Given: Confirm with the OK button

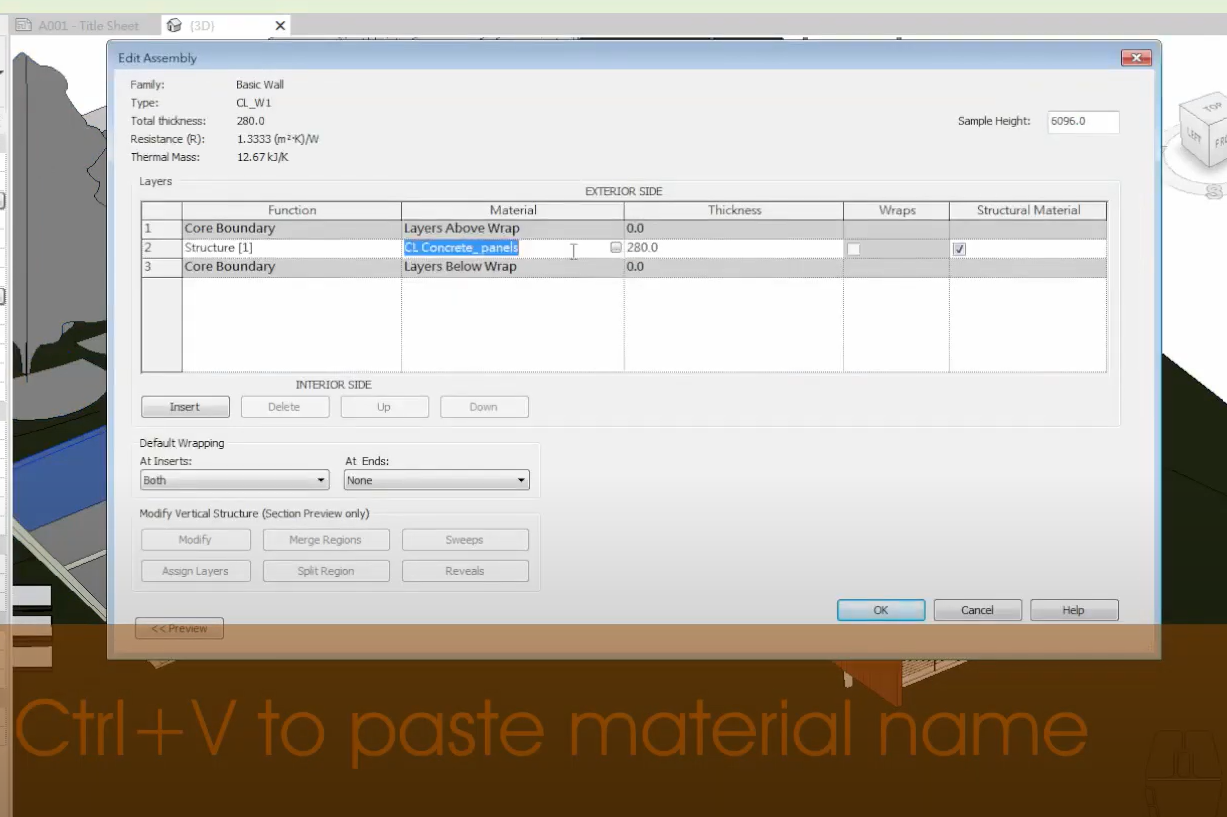Looking at the screenshot, I should (x=881, y=610).
